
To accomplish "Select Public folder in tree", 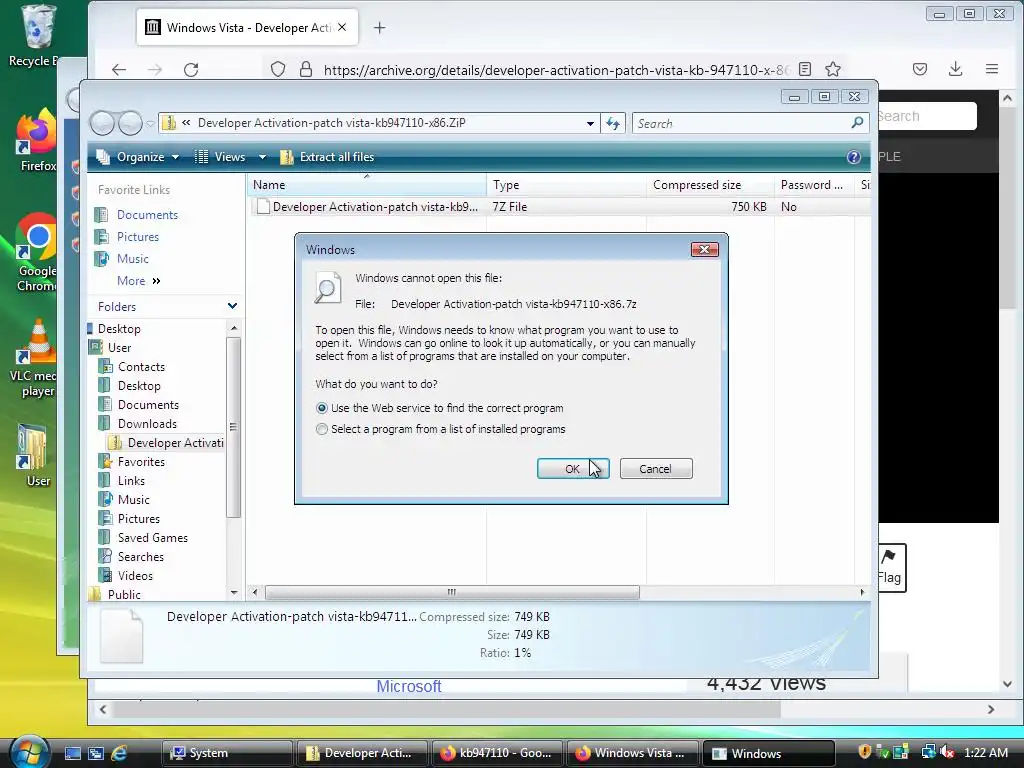I will click(x=123, y=594).
